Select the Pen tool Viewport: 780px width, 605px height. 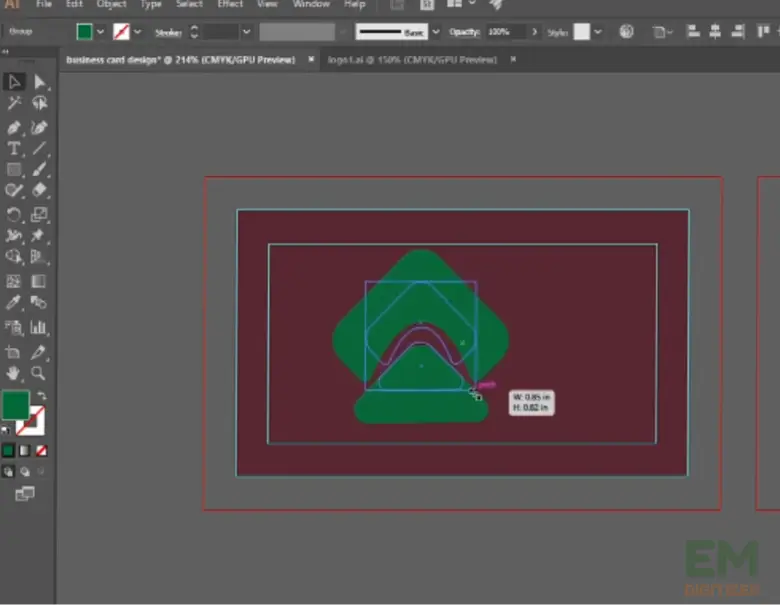point(14,127)
